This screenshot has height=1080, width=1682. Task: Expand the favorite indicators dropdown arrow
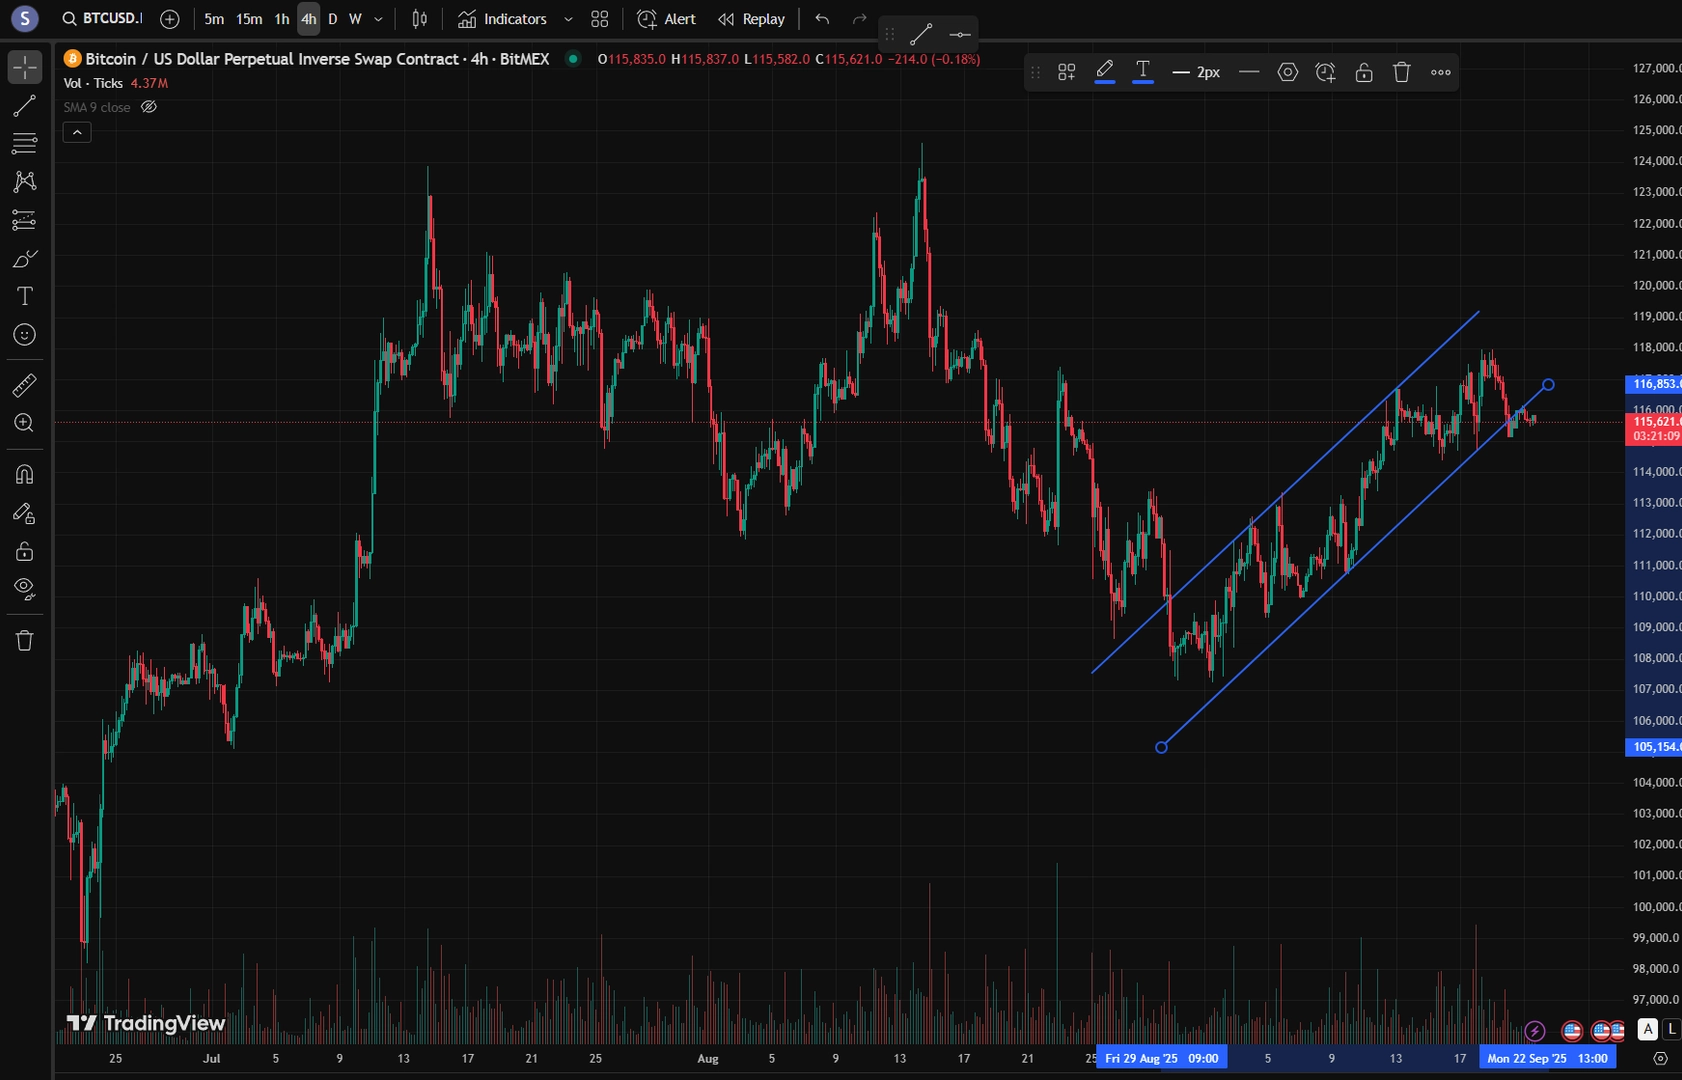coord(568,19)
